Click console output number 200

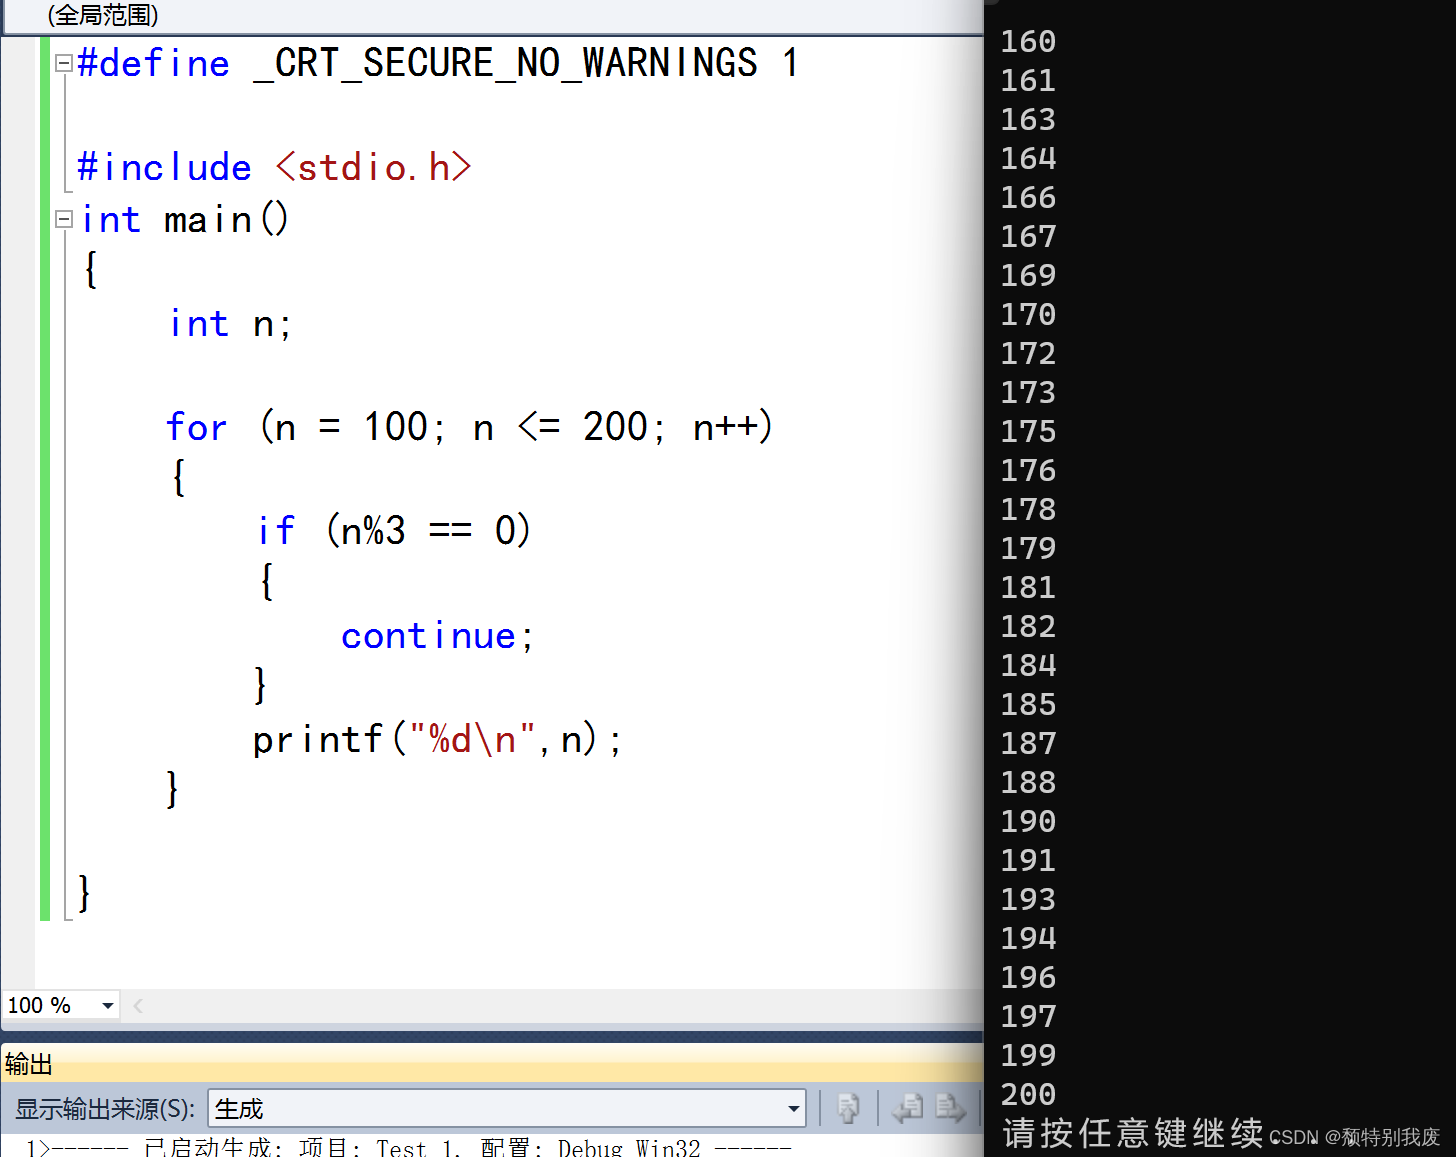pos(1028,1094)
